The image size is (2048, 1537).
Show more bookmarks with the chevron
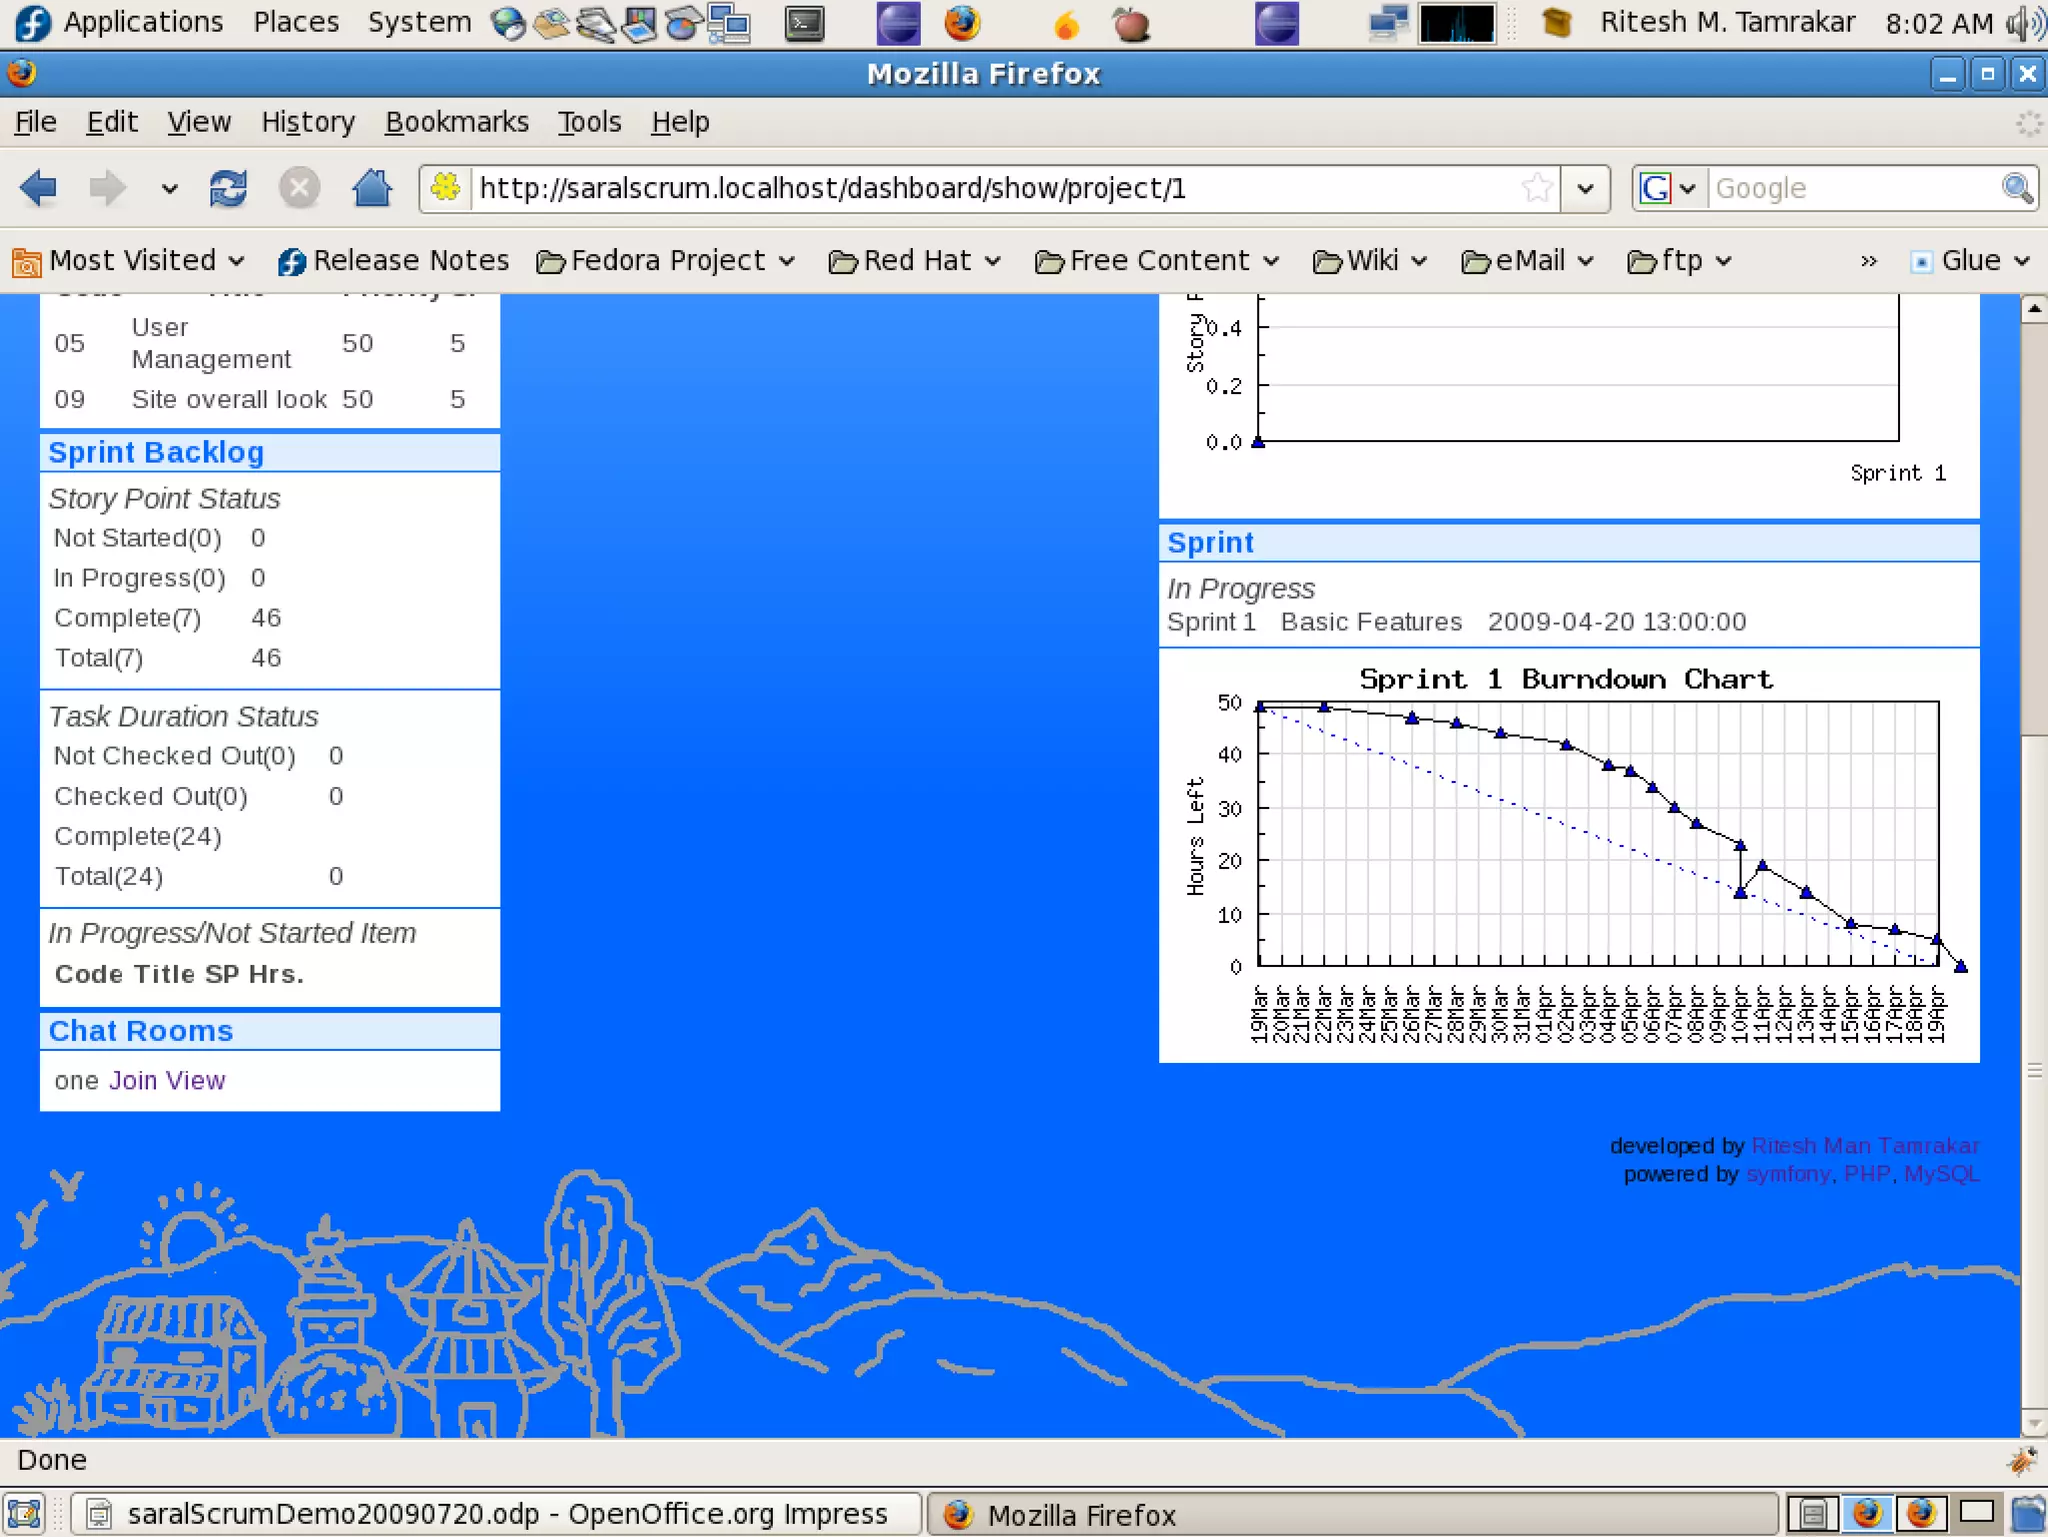pos(1868,261)
